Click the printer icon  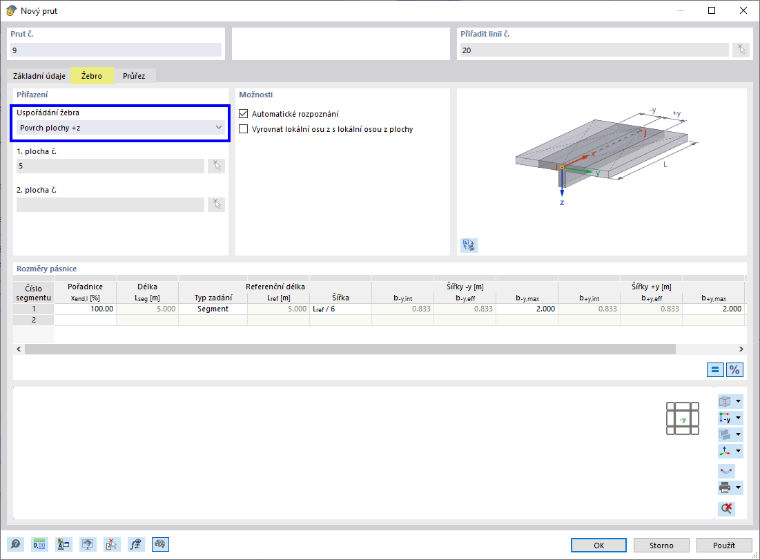[725, 487]
